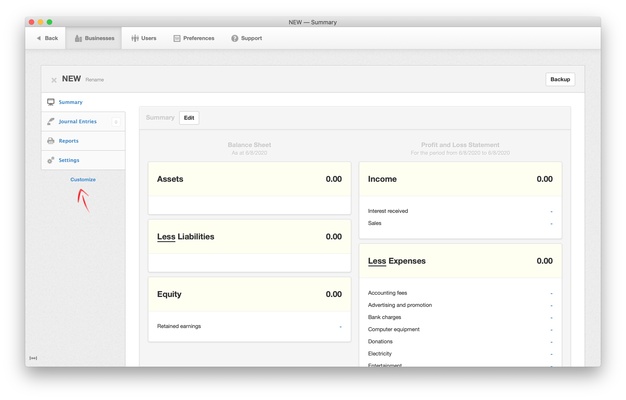The width and height of the screenshot is (626, 400).
Task: Click the Summary monitor icon
Action: click(x=51, y=102)
